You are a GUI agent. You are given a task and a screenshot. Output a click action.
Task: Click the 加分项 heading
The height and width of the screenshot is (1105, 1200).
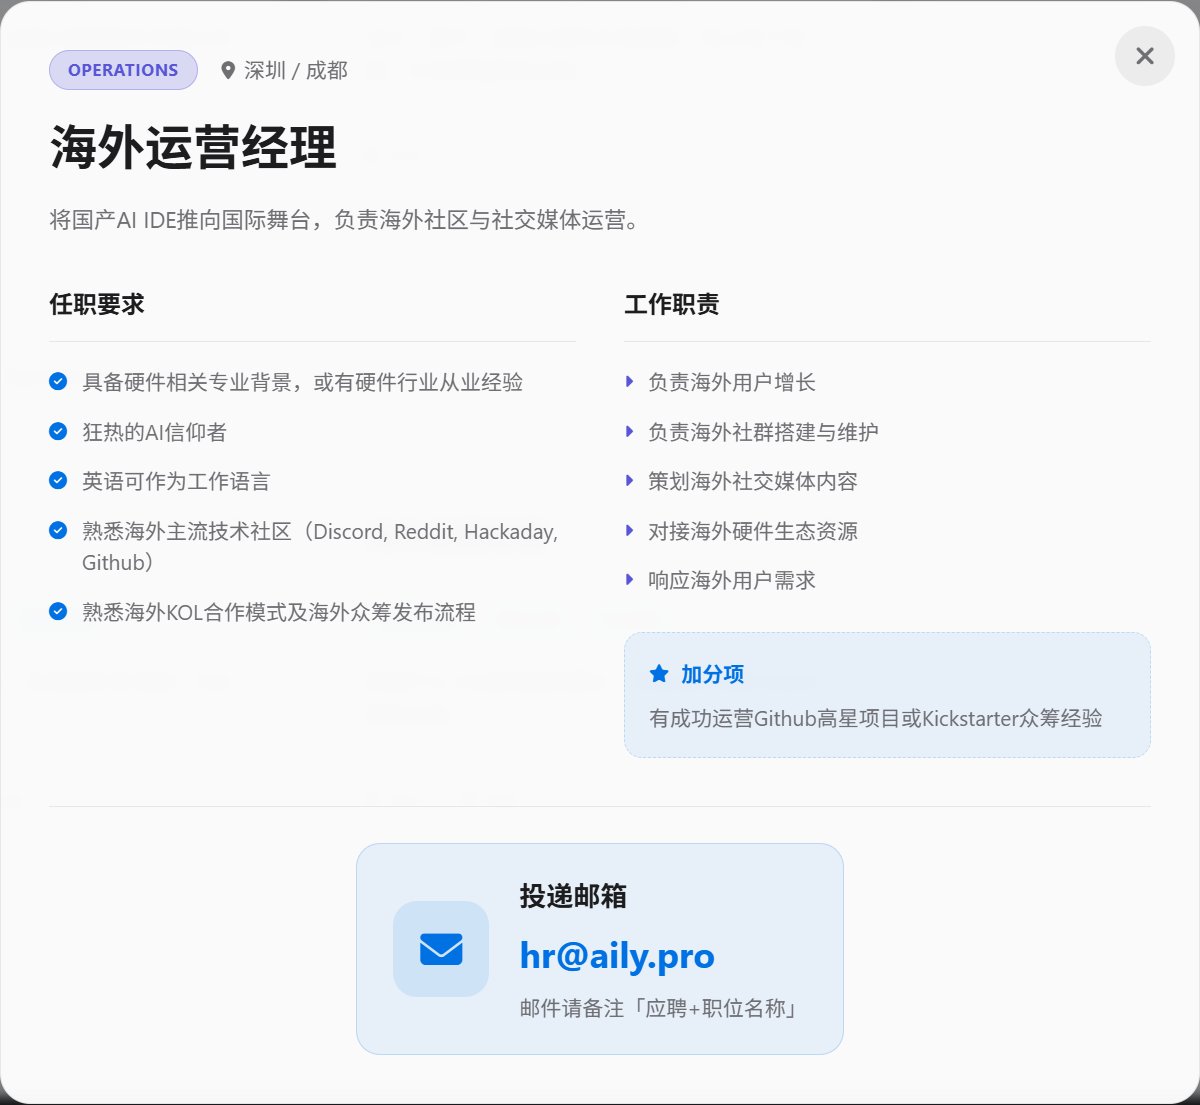point(712,674)
